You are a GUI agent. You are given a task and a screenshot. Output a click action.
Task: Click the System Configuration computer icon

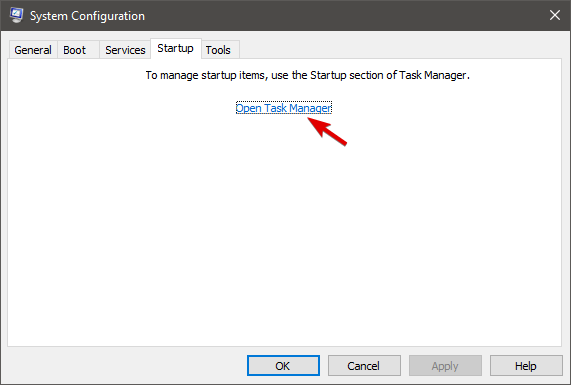click(x=16, y=15)
